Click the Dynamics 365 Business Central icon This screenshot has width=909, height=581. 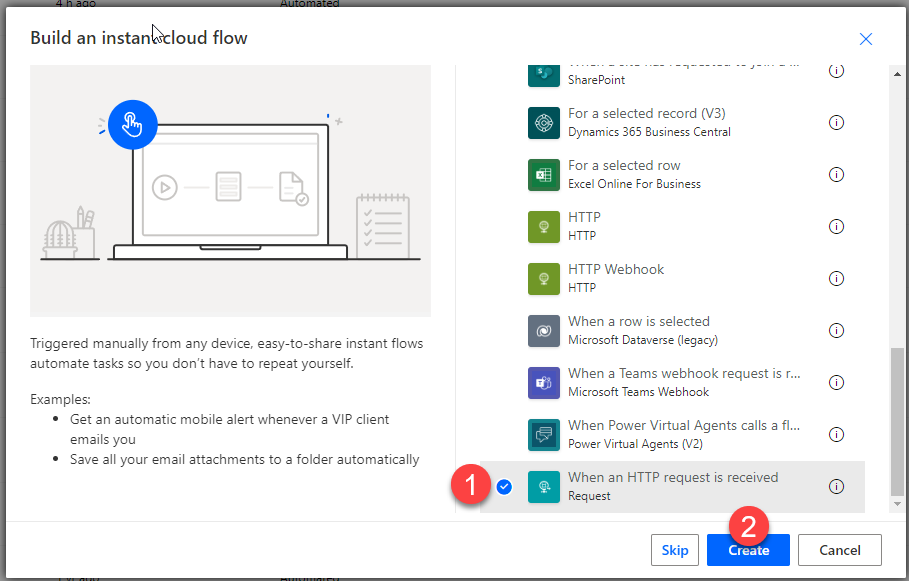click(x=544, y=123)
